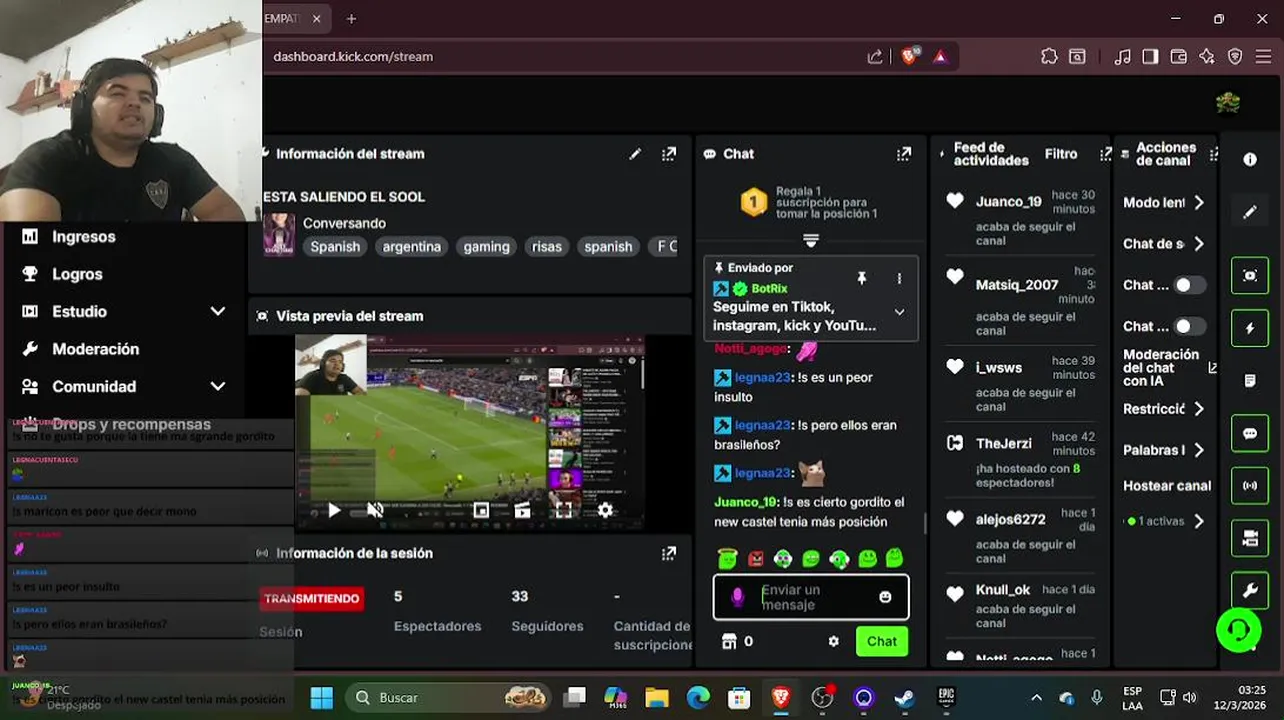This screenshot has width=1284, height=720.
Task: Pop out the Información de la sesión panel
Action: 669,553
